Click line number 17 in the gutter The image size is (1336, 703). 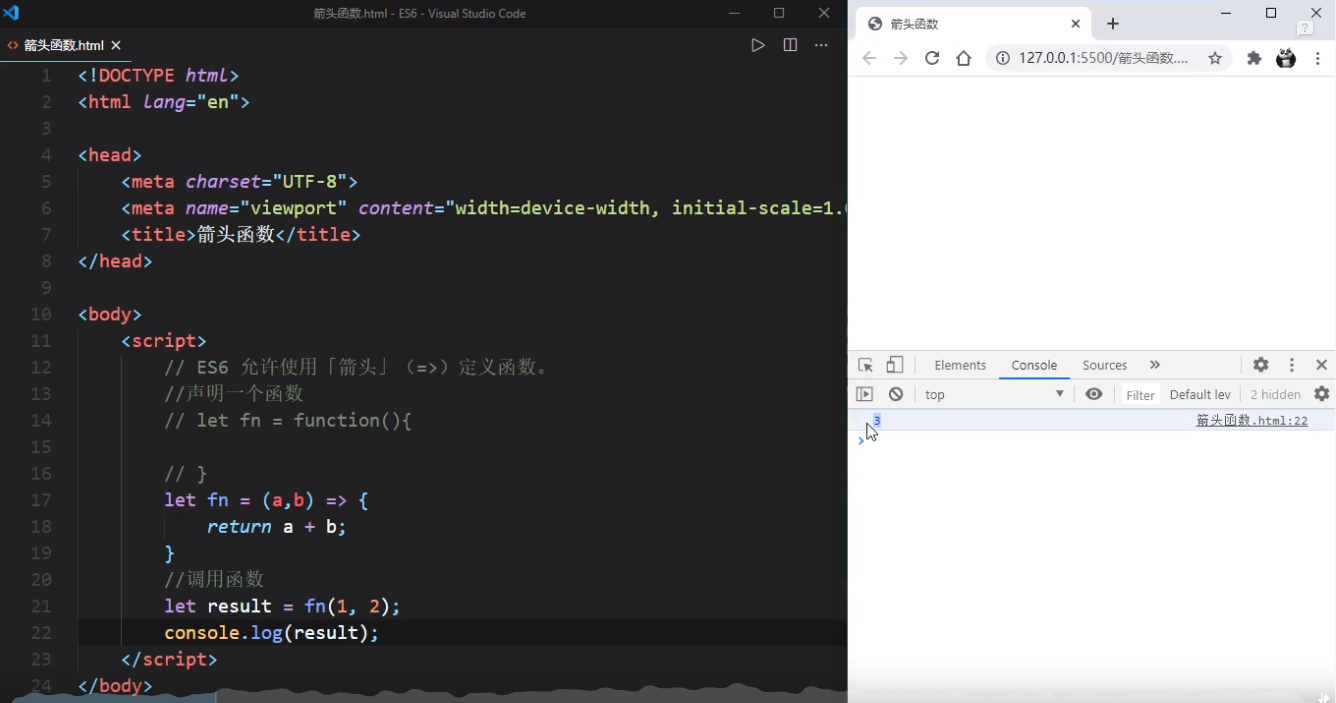[41, 500]
